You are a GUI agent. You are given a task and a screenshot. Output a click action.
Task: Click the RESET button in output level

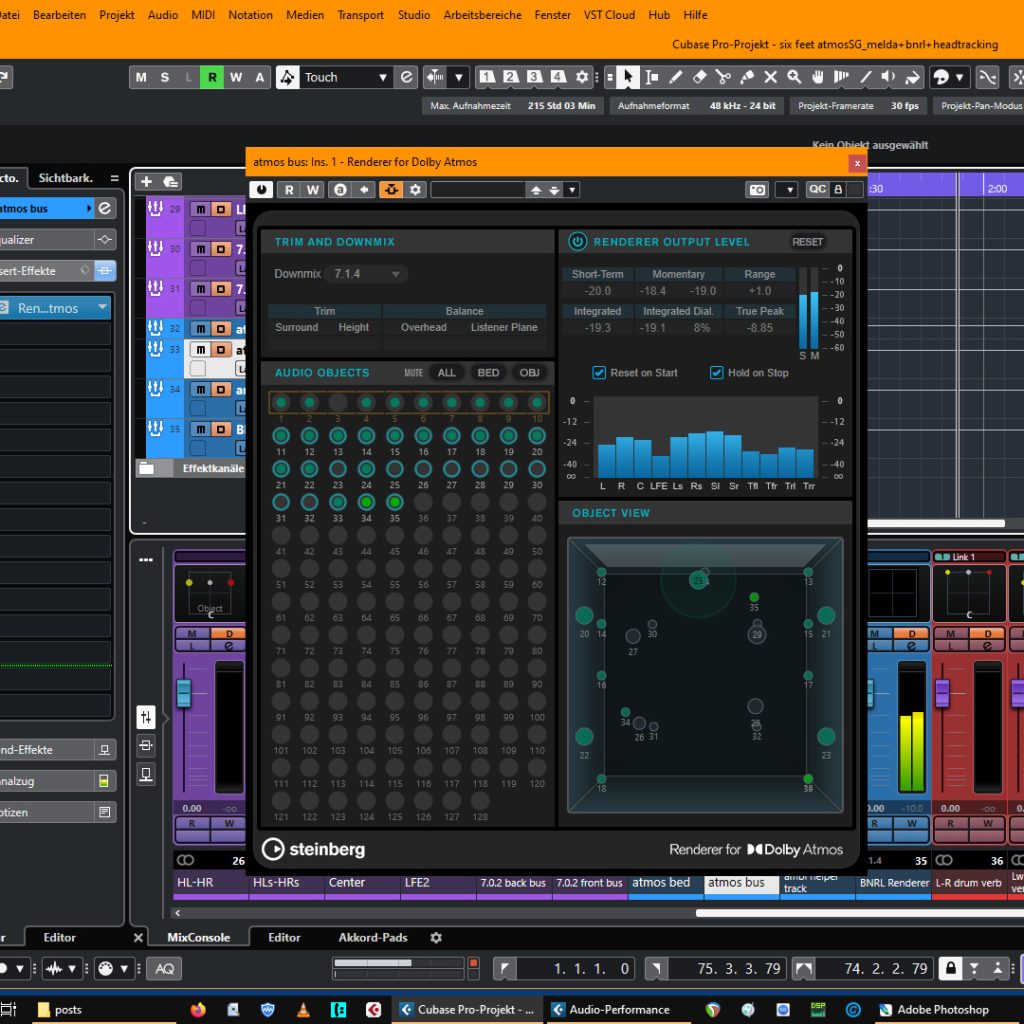point(807,242)
